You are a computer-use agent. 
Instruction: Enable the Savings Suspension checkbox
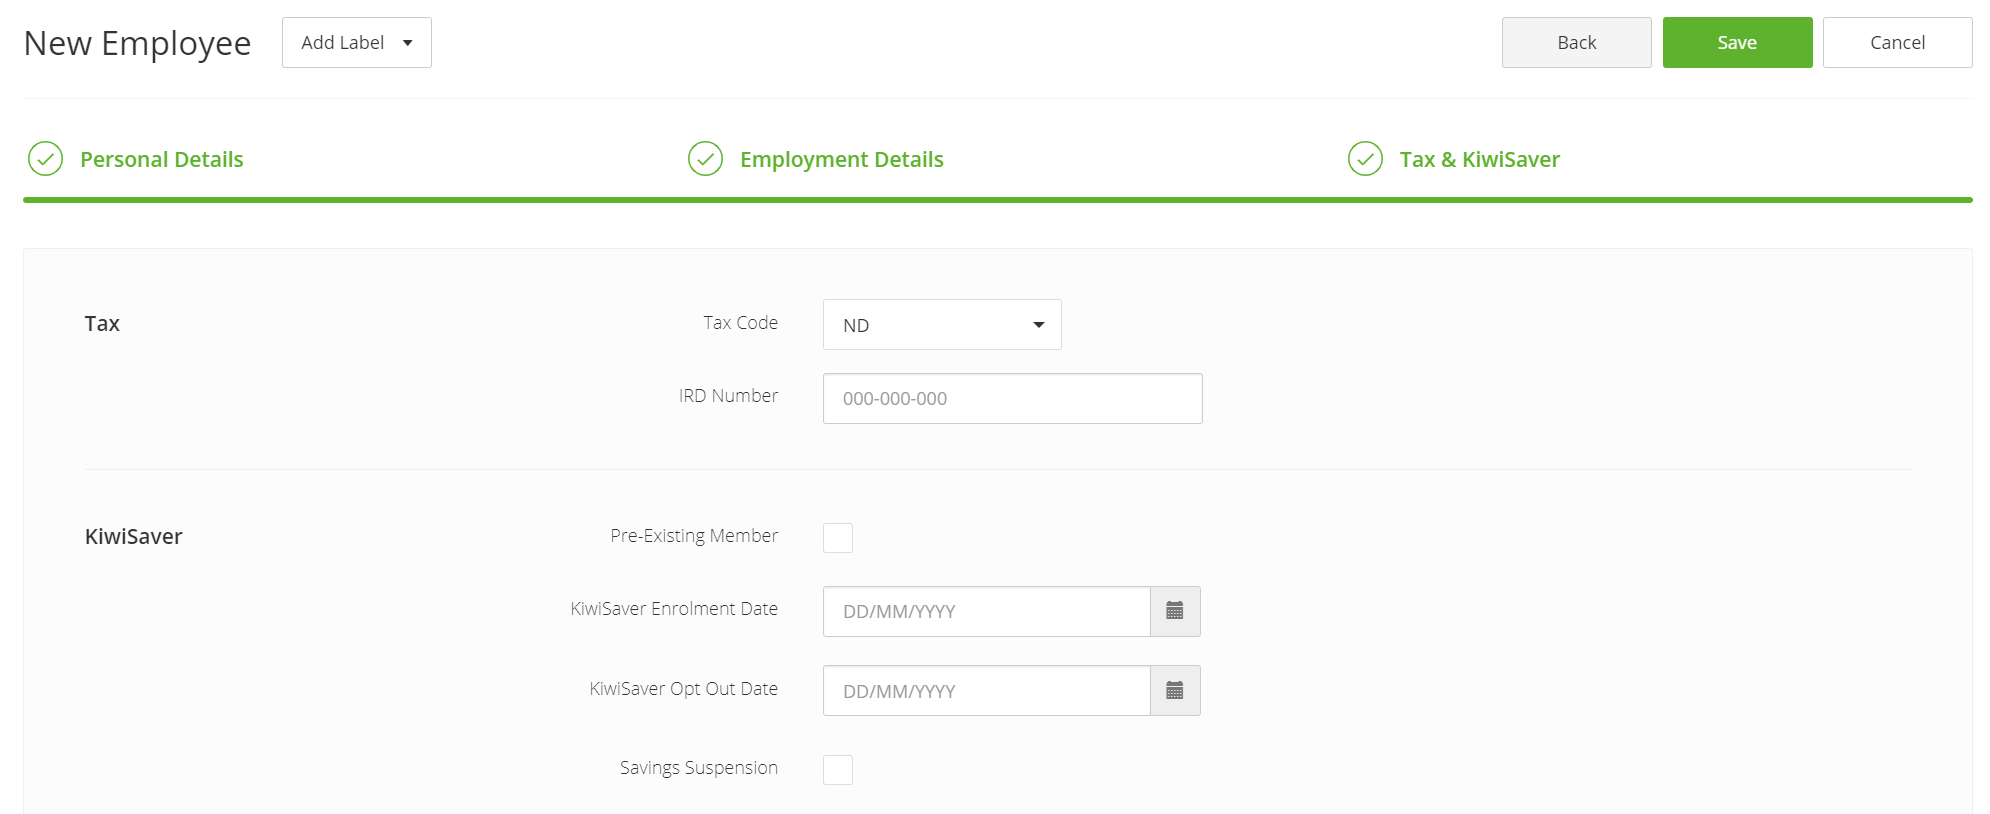point(838,770)
